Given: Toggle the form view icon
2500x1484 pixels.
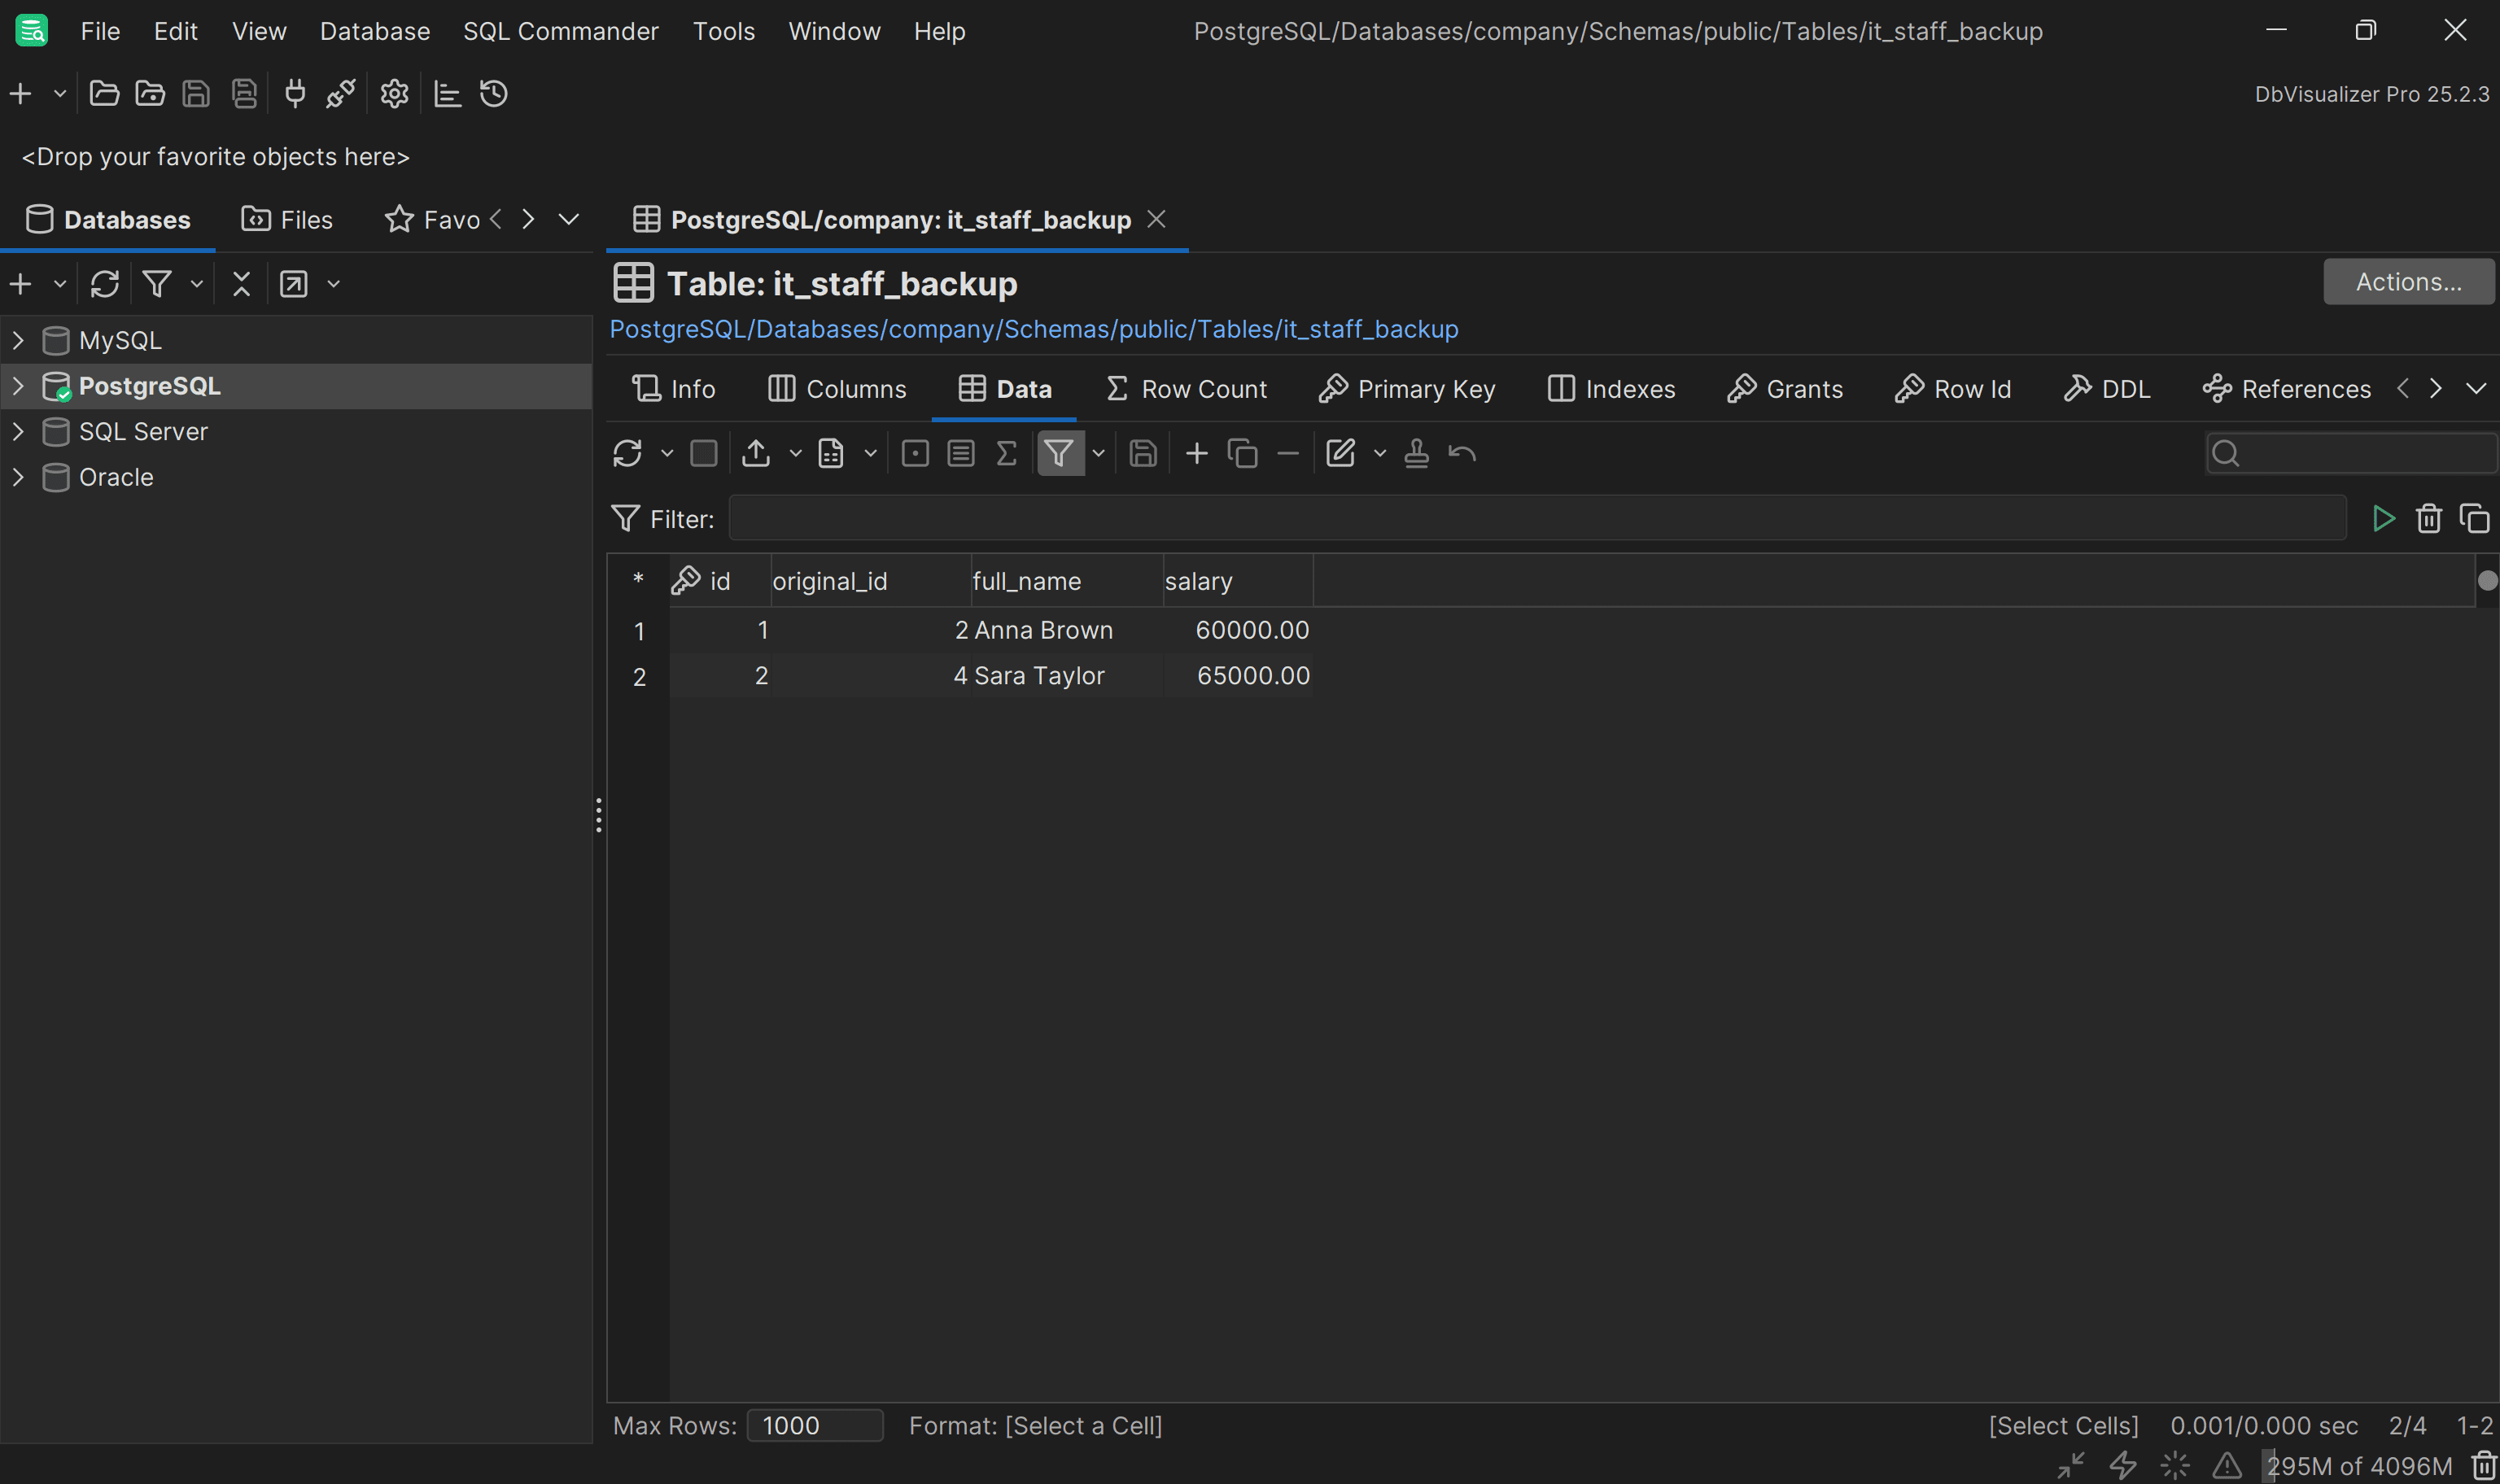Looking at the screenshot, I should pos(915,454).
